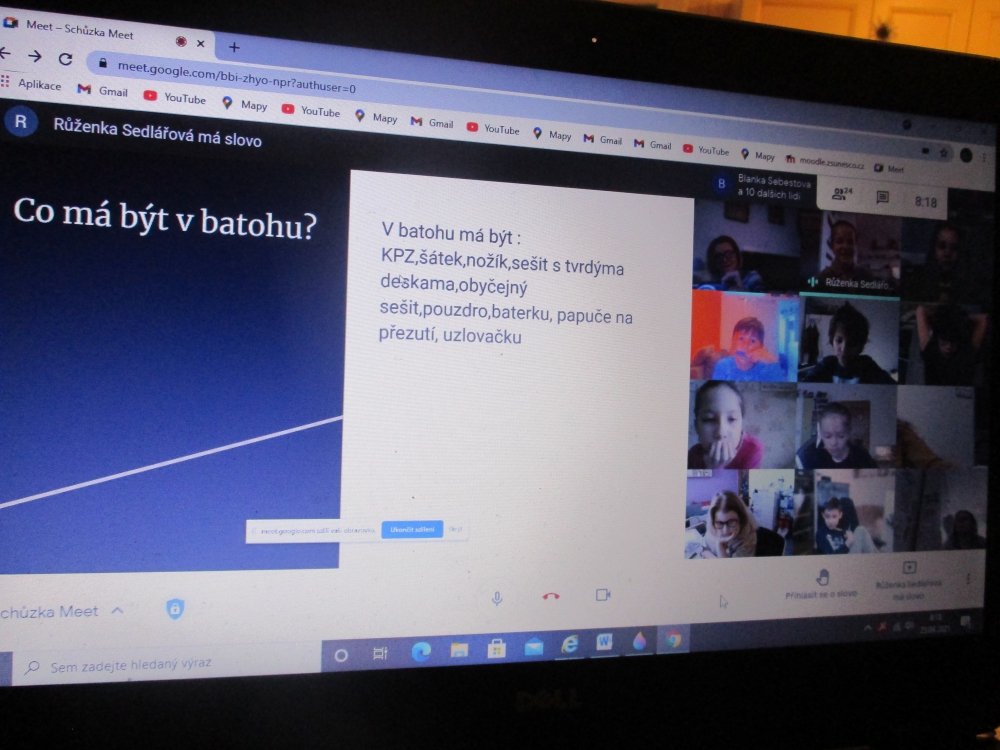Open the moodle.zsunesco.cz bookmark

[x=825, y=162]
